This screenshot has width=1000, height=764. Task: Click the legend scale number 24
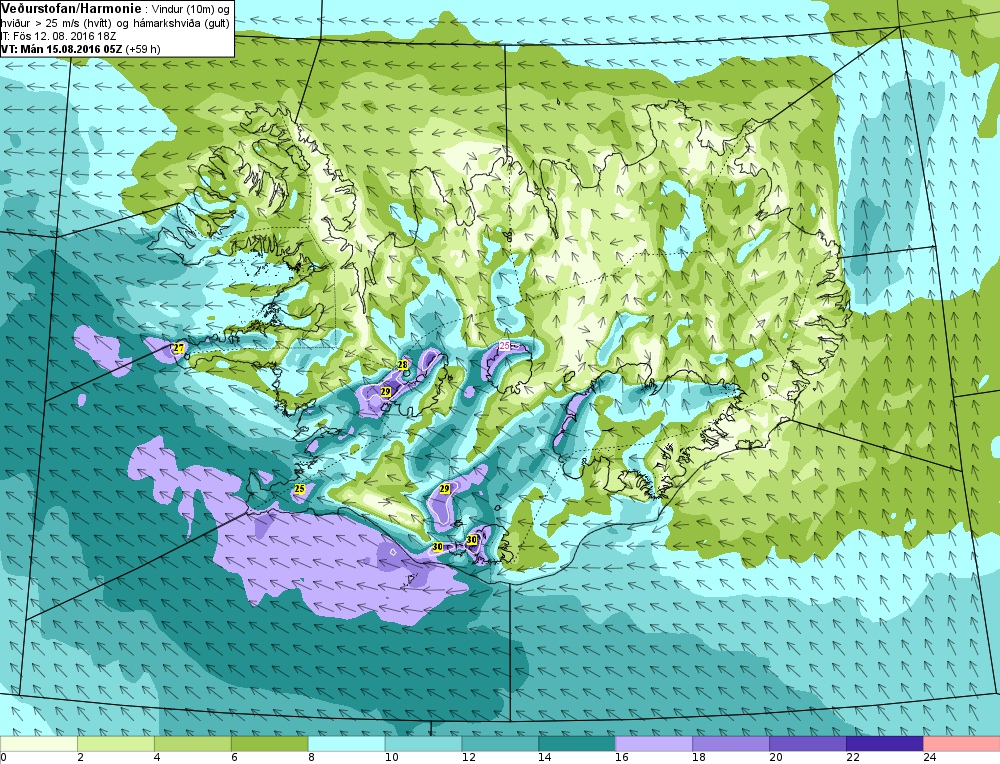pos(930,758)
